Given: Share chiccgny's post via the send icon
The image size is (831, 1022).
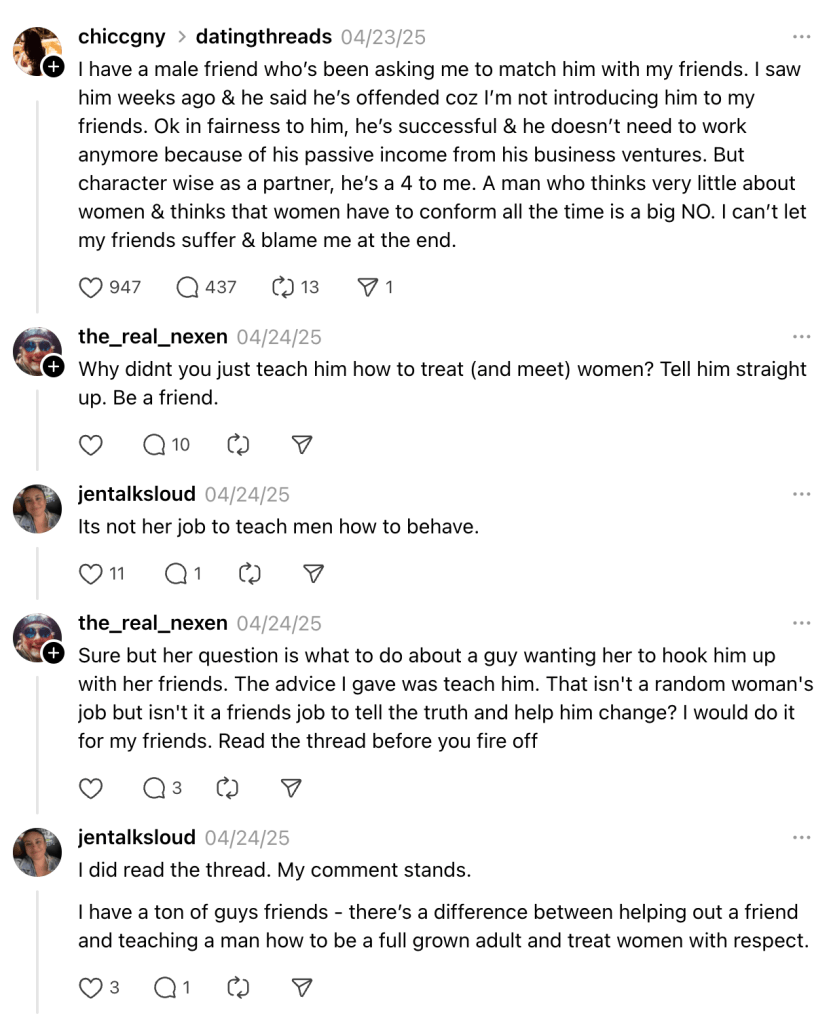Looking at the screenshot, I should (368, 287).
